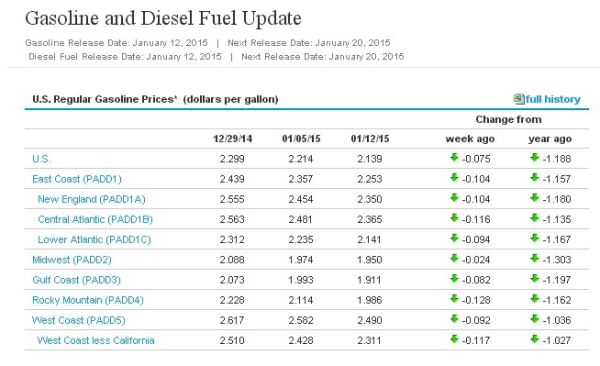Viewport: 600px width, 366px height.
Task: Click green down arrow in U.S. week-ago column
Action: (454, 157)
